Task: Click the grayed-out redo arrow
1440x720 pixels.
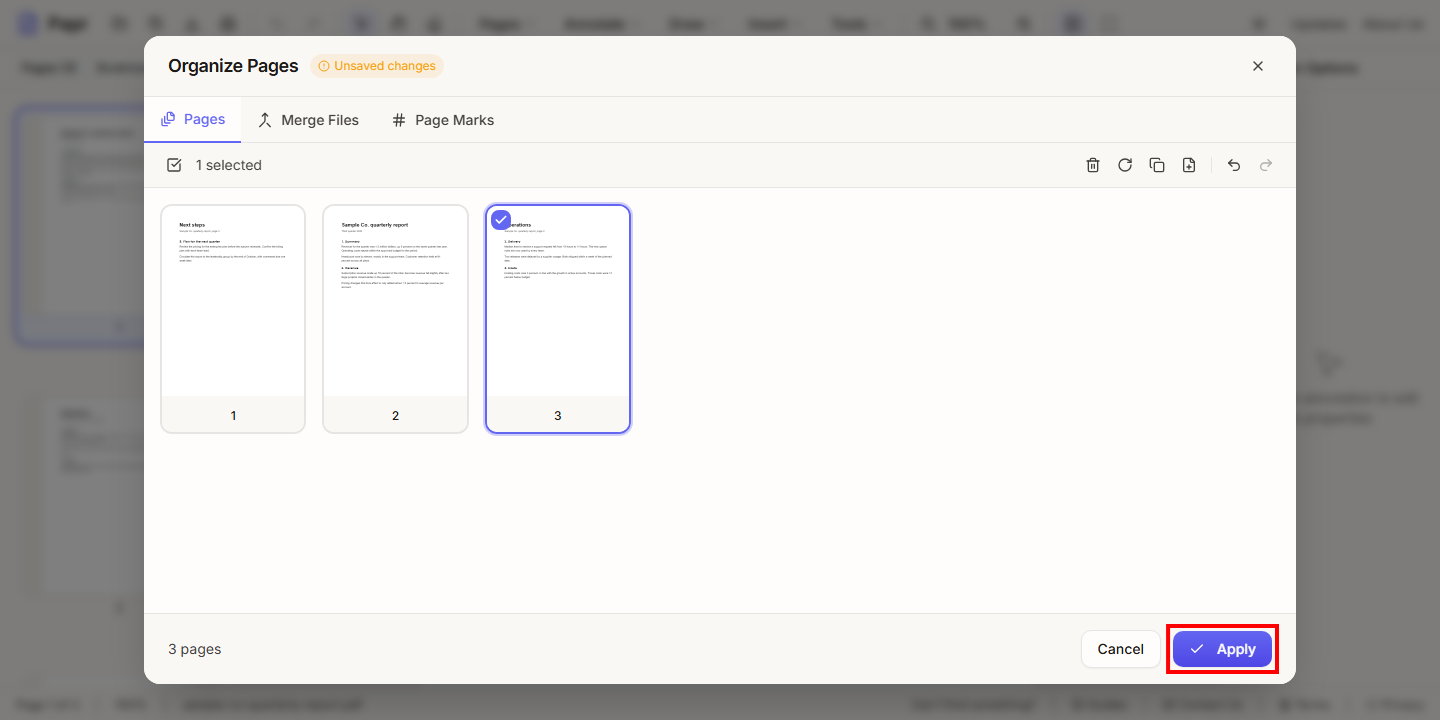Action: [1266, 165]
